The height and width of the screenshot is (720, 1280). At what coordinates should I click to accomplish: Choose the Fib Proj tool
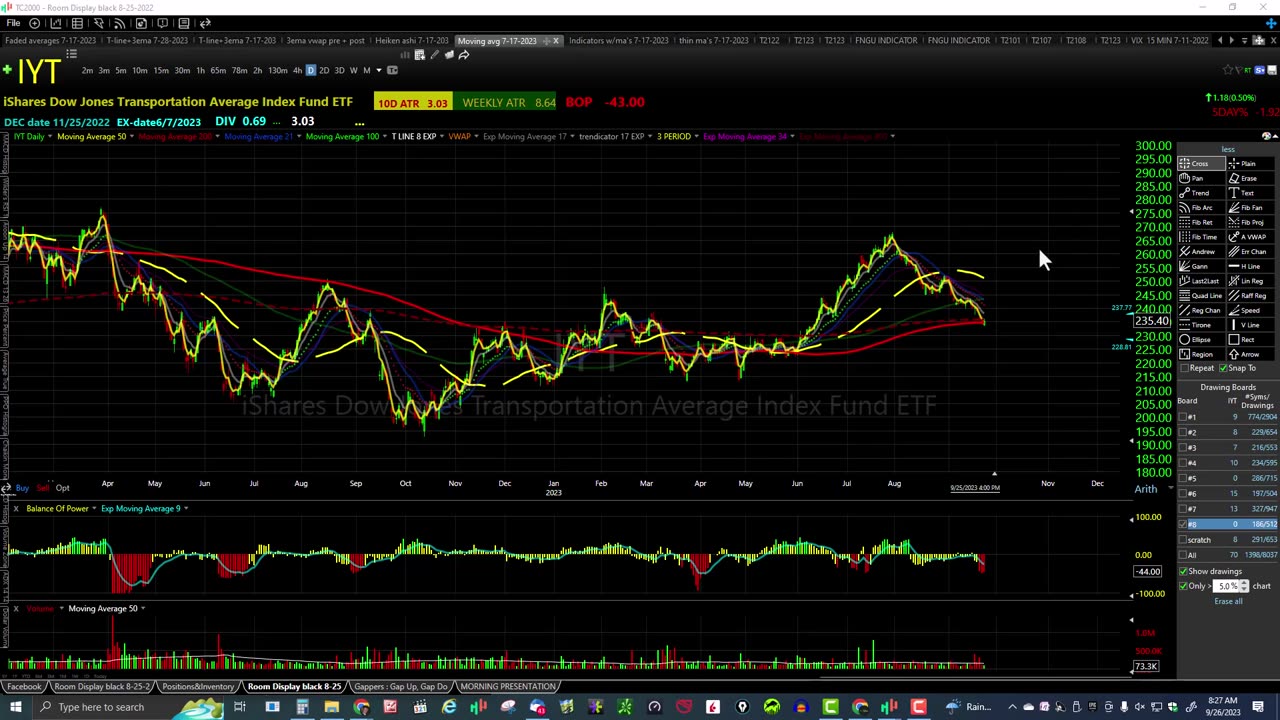tap(1251, 222)
